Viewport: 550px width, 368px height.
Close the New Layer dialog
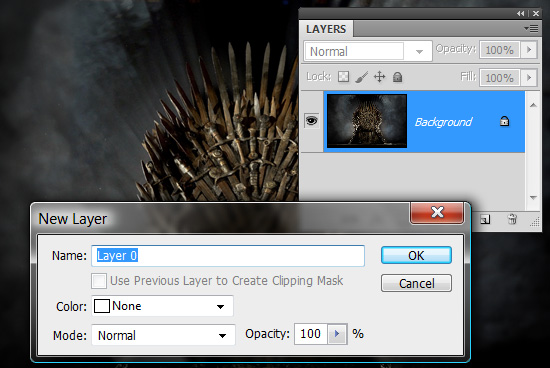437,212
